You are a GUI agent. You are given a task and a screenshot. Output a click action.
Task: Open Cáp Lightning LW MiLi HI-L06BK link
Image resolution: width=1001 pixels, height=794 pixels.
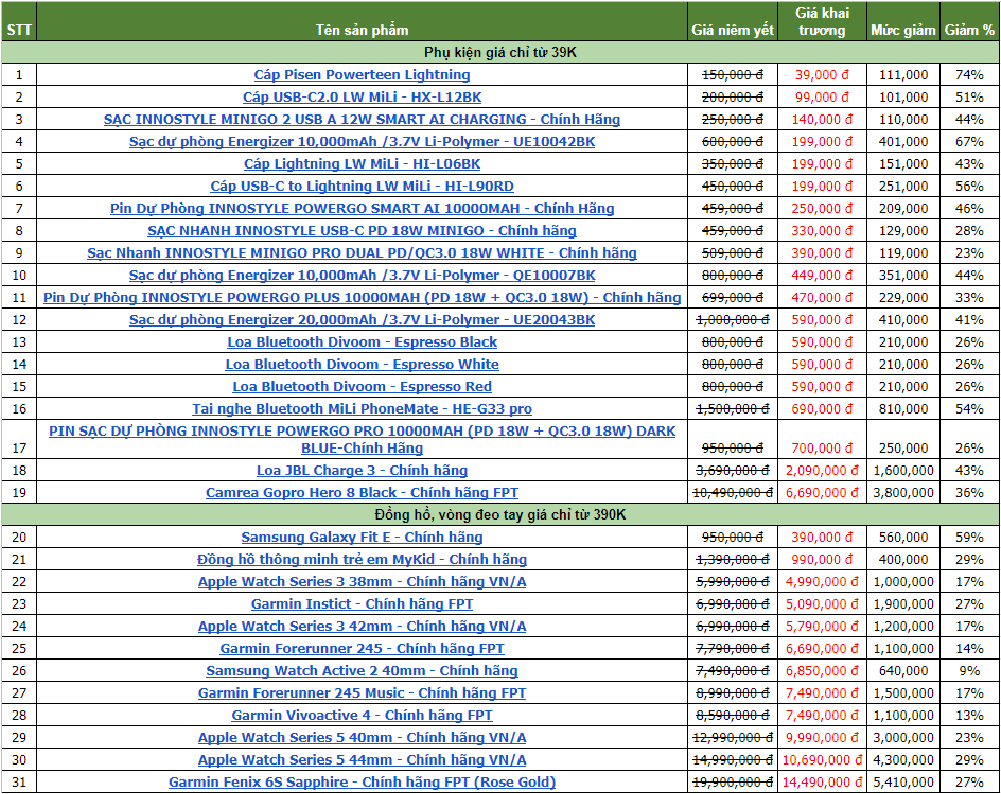tap(362, 164)
